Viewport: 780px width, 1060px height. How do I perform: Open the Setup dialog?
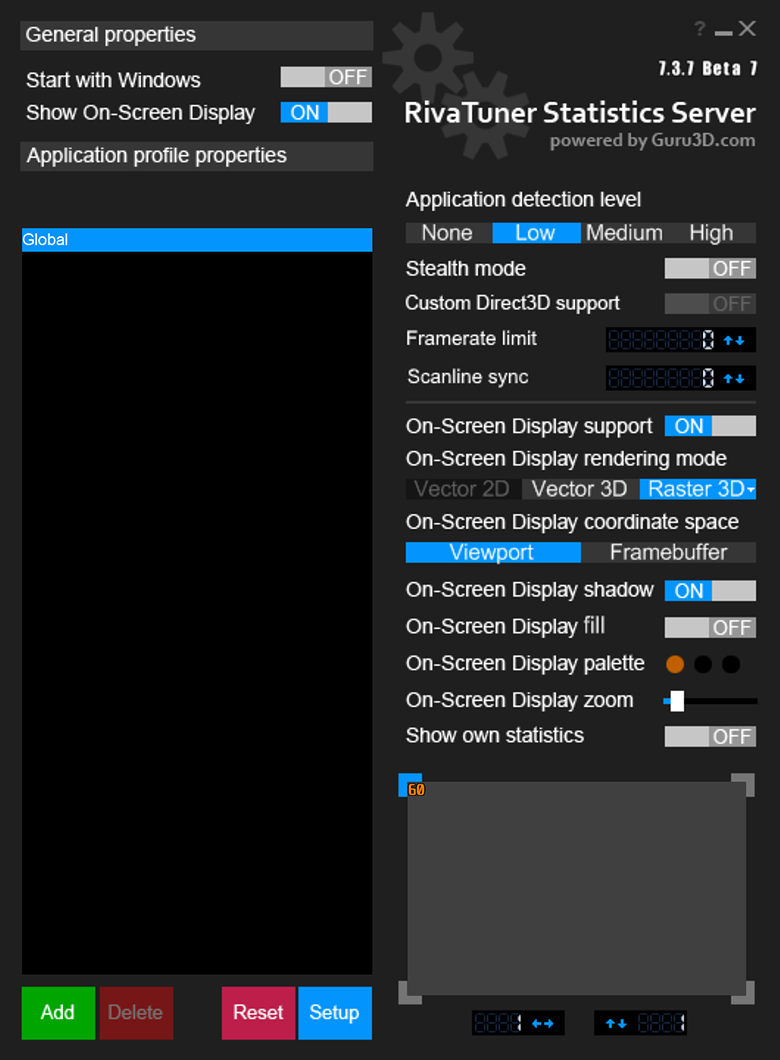point(334,1013)
